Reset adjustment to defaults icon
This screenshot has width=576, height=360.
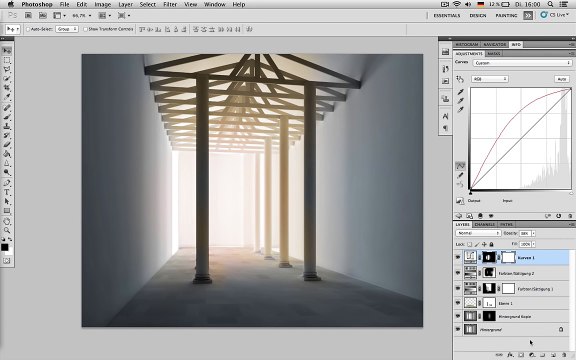pyautogui.click(x=559, y=216)
